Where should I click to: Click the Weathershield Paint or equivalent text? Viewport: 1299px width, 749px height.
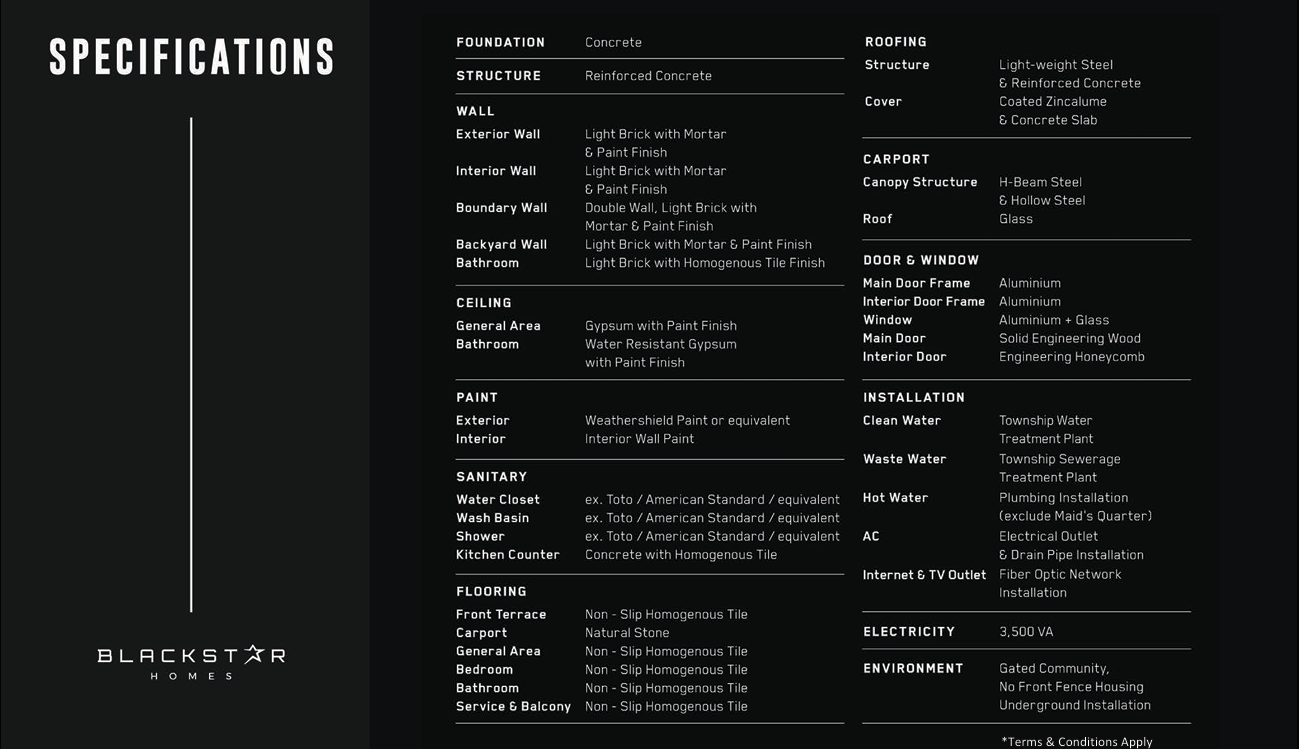(687, 421)
